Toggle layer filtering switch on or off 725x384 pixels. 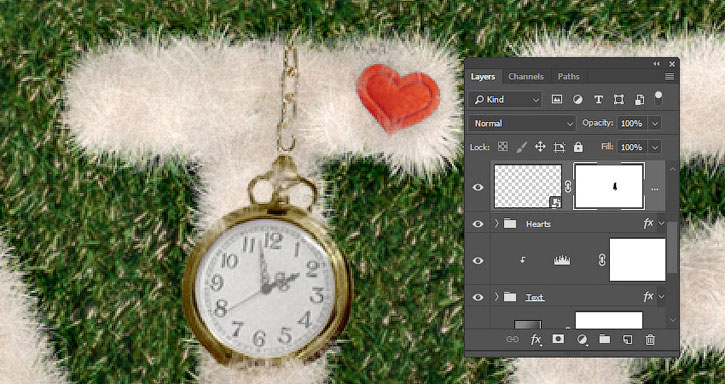pos(658,98)
